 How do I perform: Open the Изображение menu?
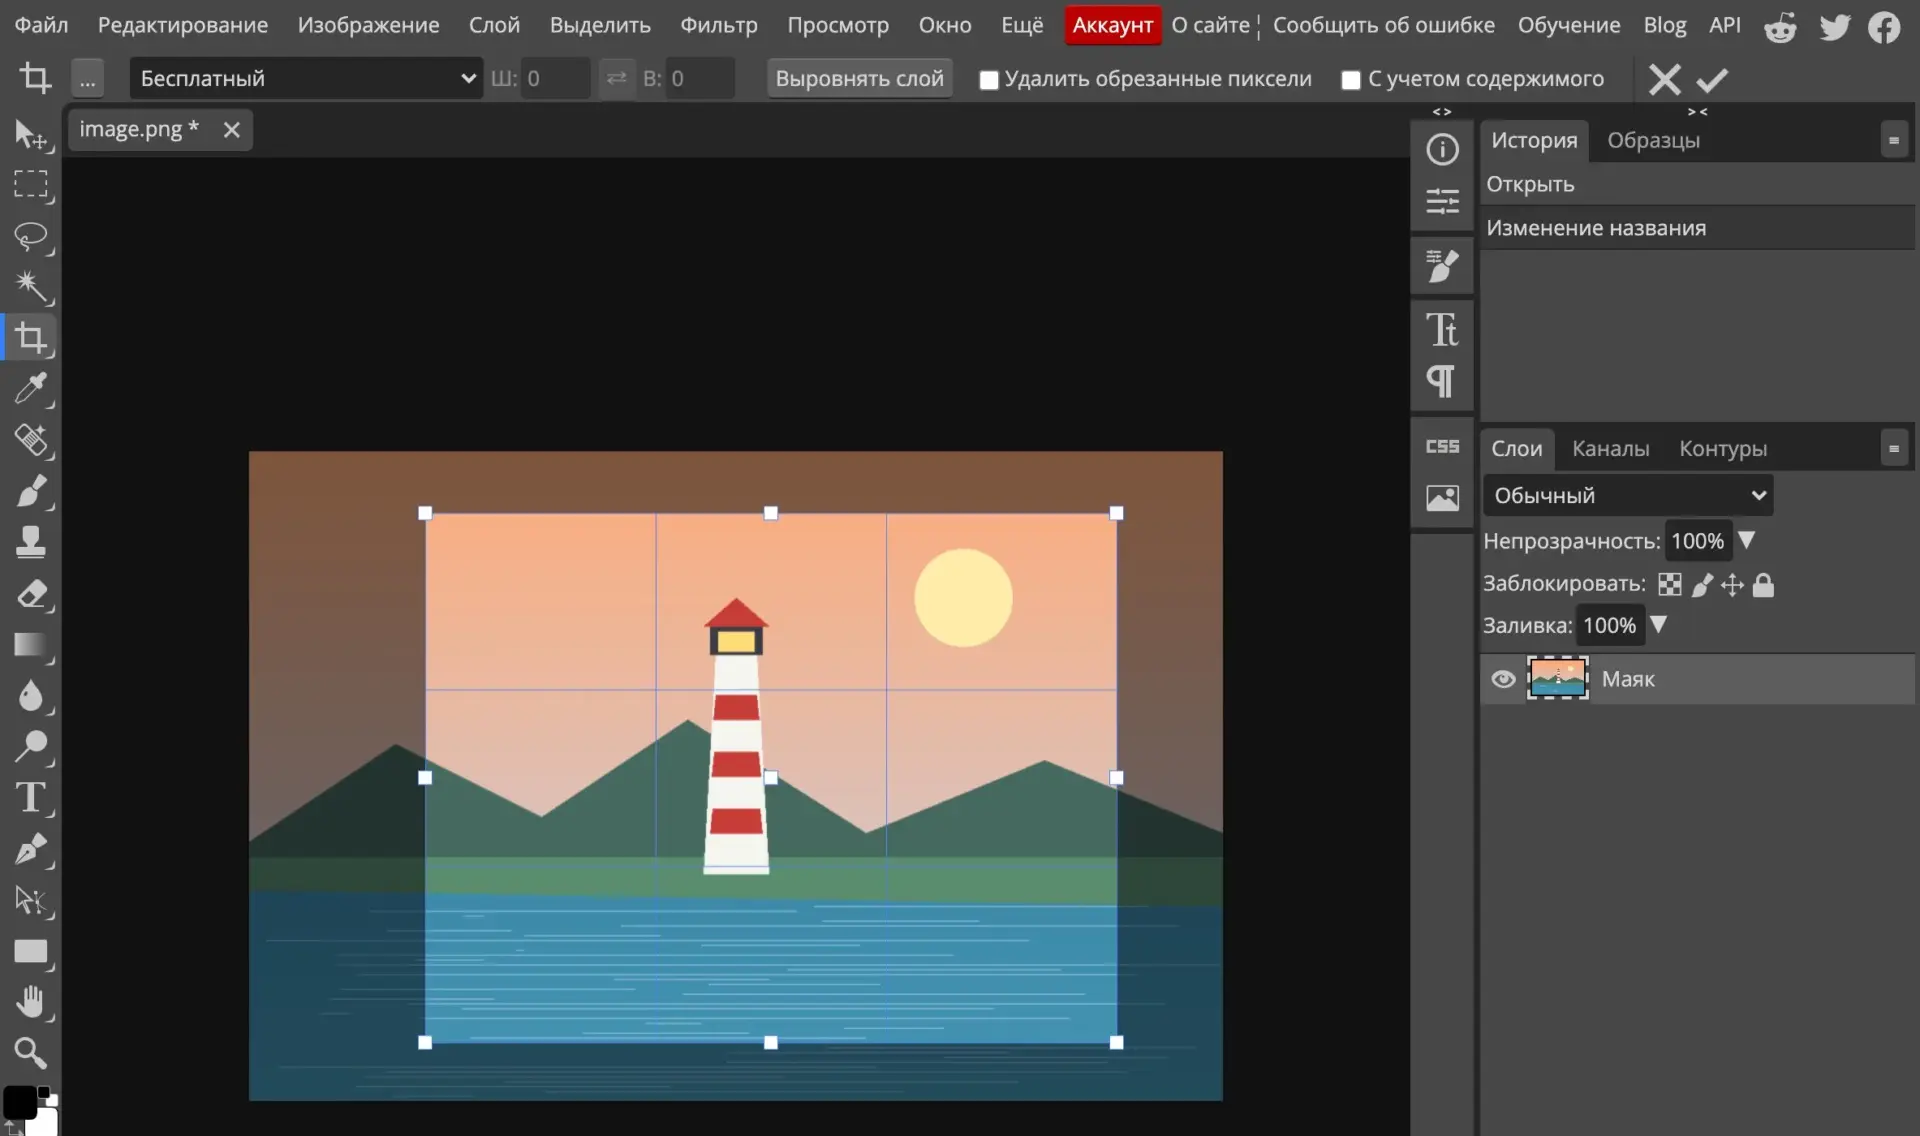tap(368, 25)
